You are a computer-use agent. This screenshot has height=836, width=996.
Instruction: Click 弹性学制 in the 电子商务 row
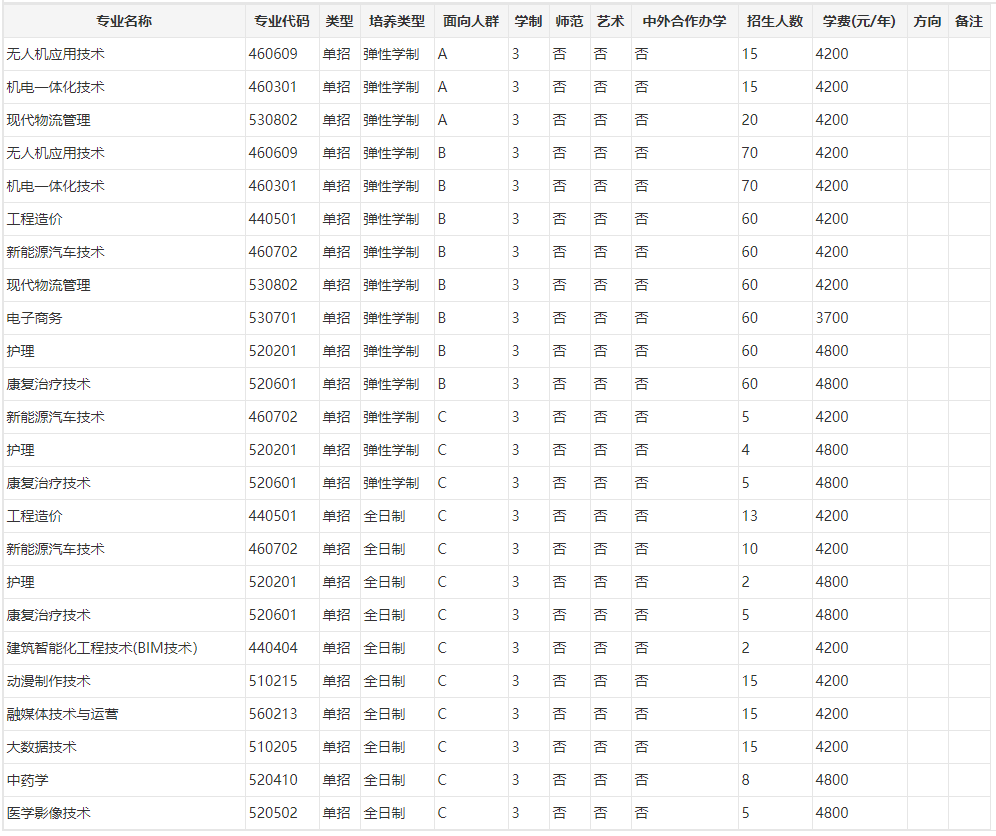pyautogui.click(x=391, y=318)
